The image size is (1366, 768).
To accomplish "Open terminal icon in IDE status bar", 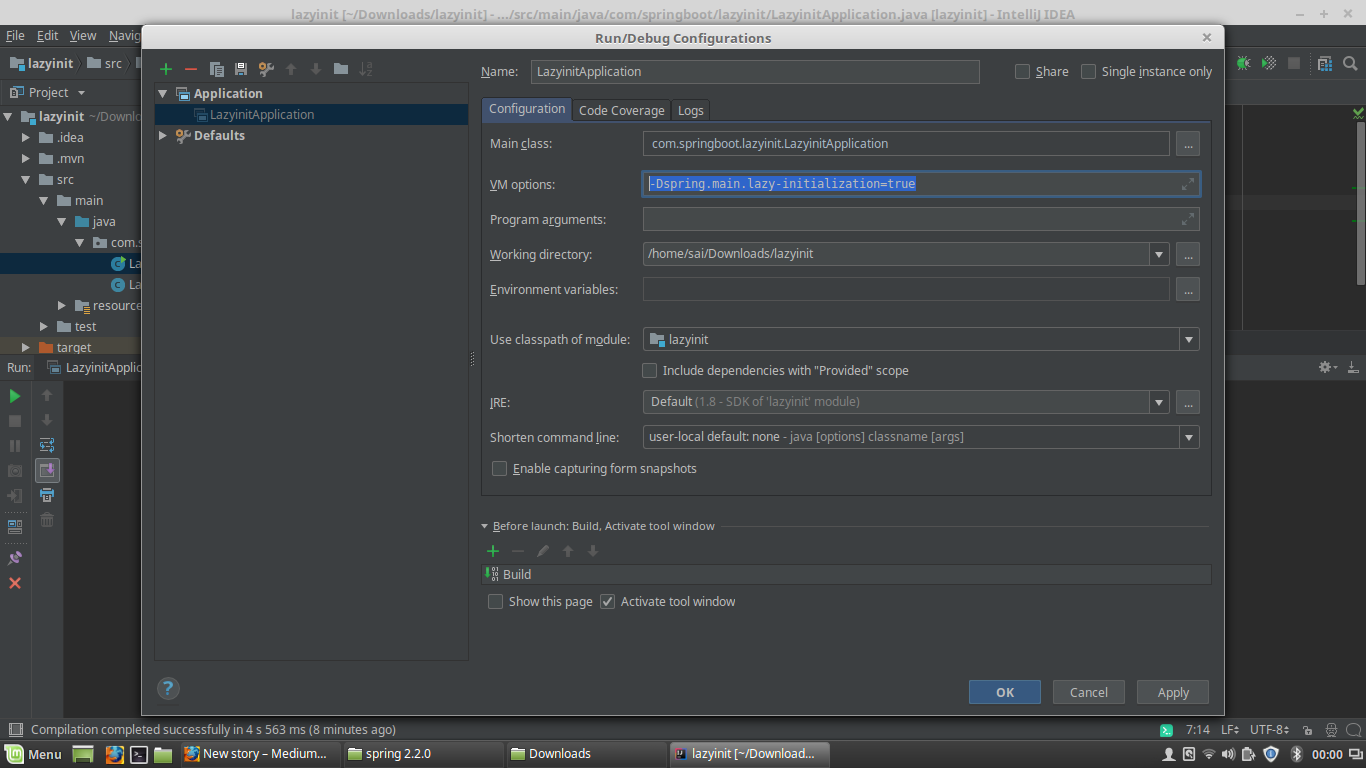I will click(x=1167, y=729).
